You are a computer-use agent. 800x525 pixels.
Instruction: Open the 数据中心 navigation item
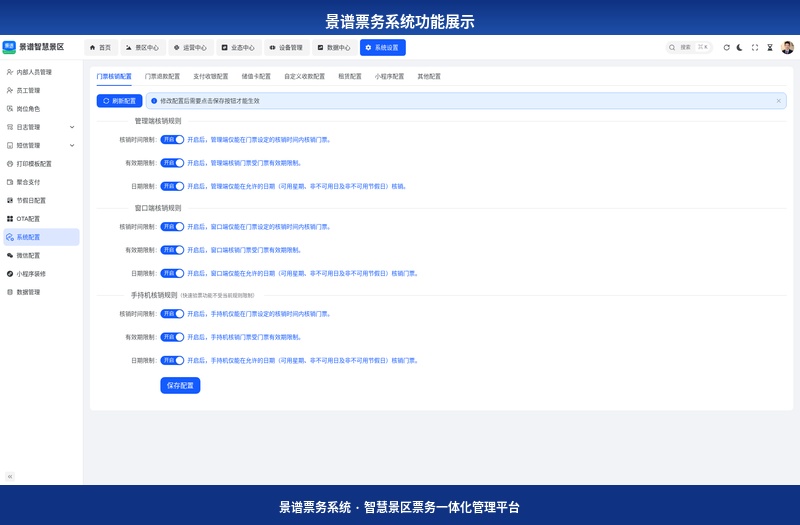click(335, 47)
